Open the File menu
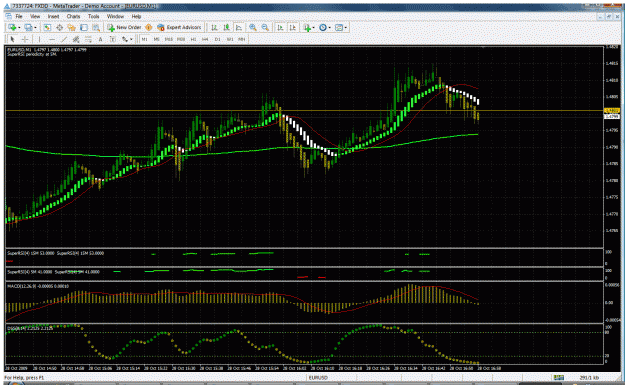 (x=19, y=16)
